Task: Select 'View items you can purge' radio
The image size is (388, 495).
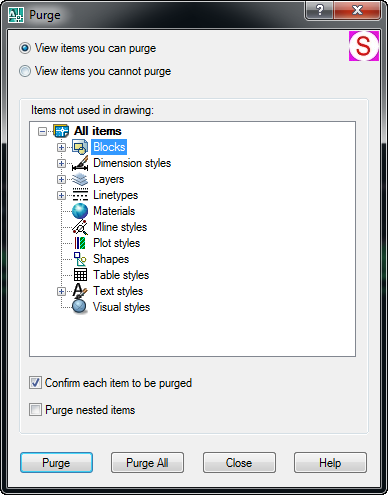Action: [x=25, y=48]
